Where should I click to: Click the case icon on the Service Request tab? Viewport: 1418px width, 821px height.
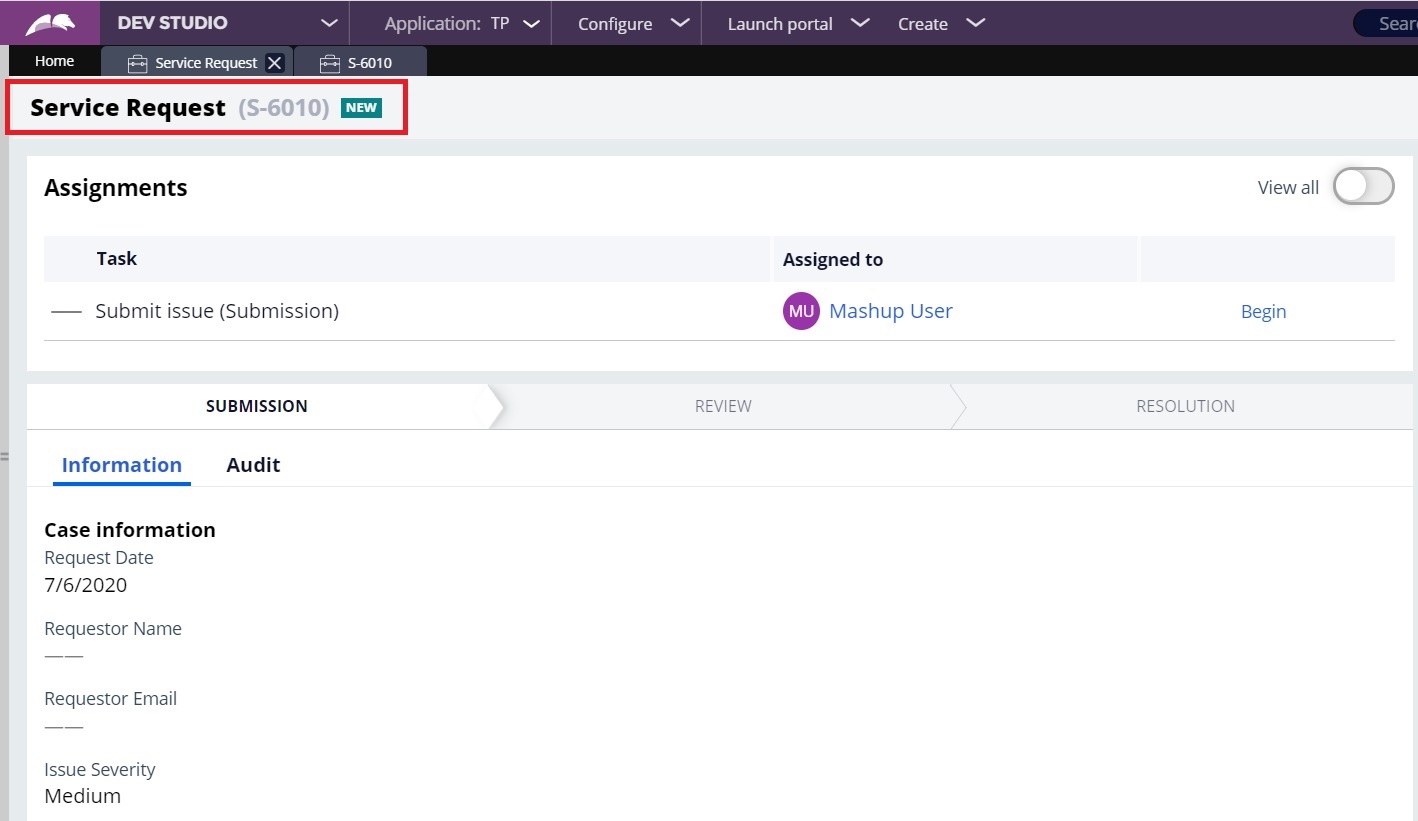[x=136, y=62]
